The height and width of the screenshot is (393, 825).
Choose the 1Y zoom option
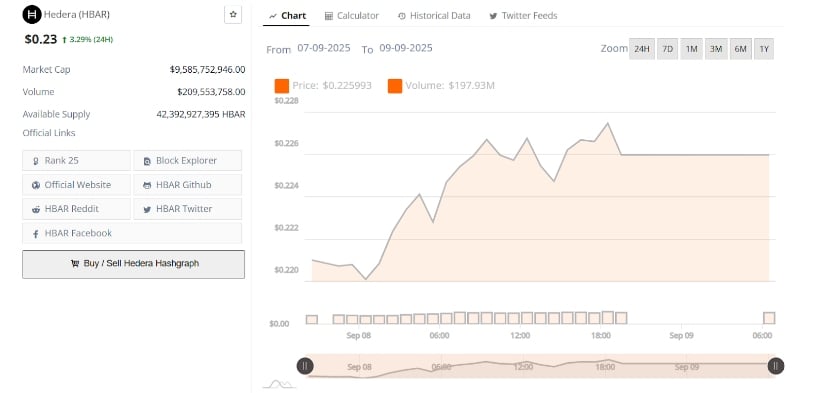pos(764,49)
